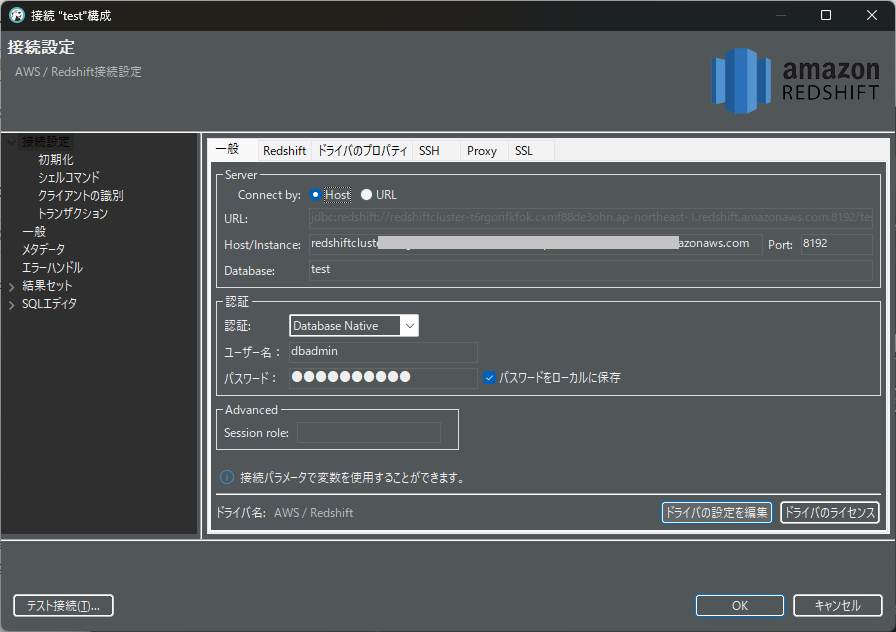The image size is (896, 632).
Task: Click the Amazon Redshift logo
Action: click(795, 81)
